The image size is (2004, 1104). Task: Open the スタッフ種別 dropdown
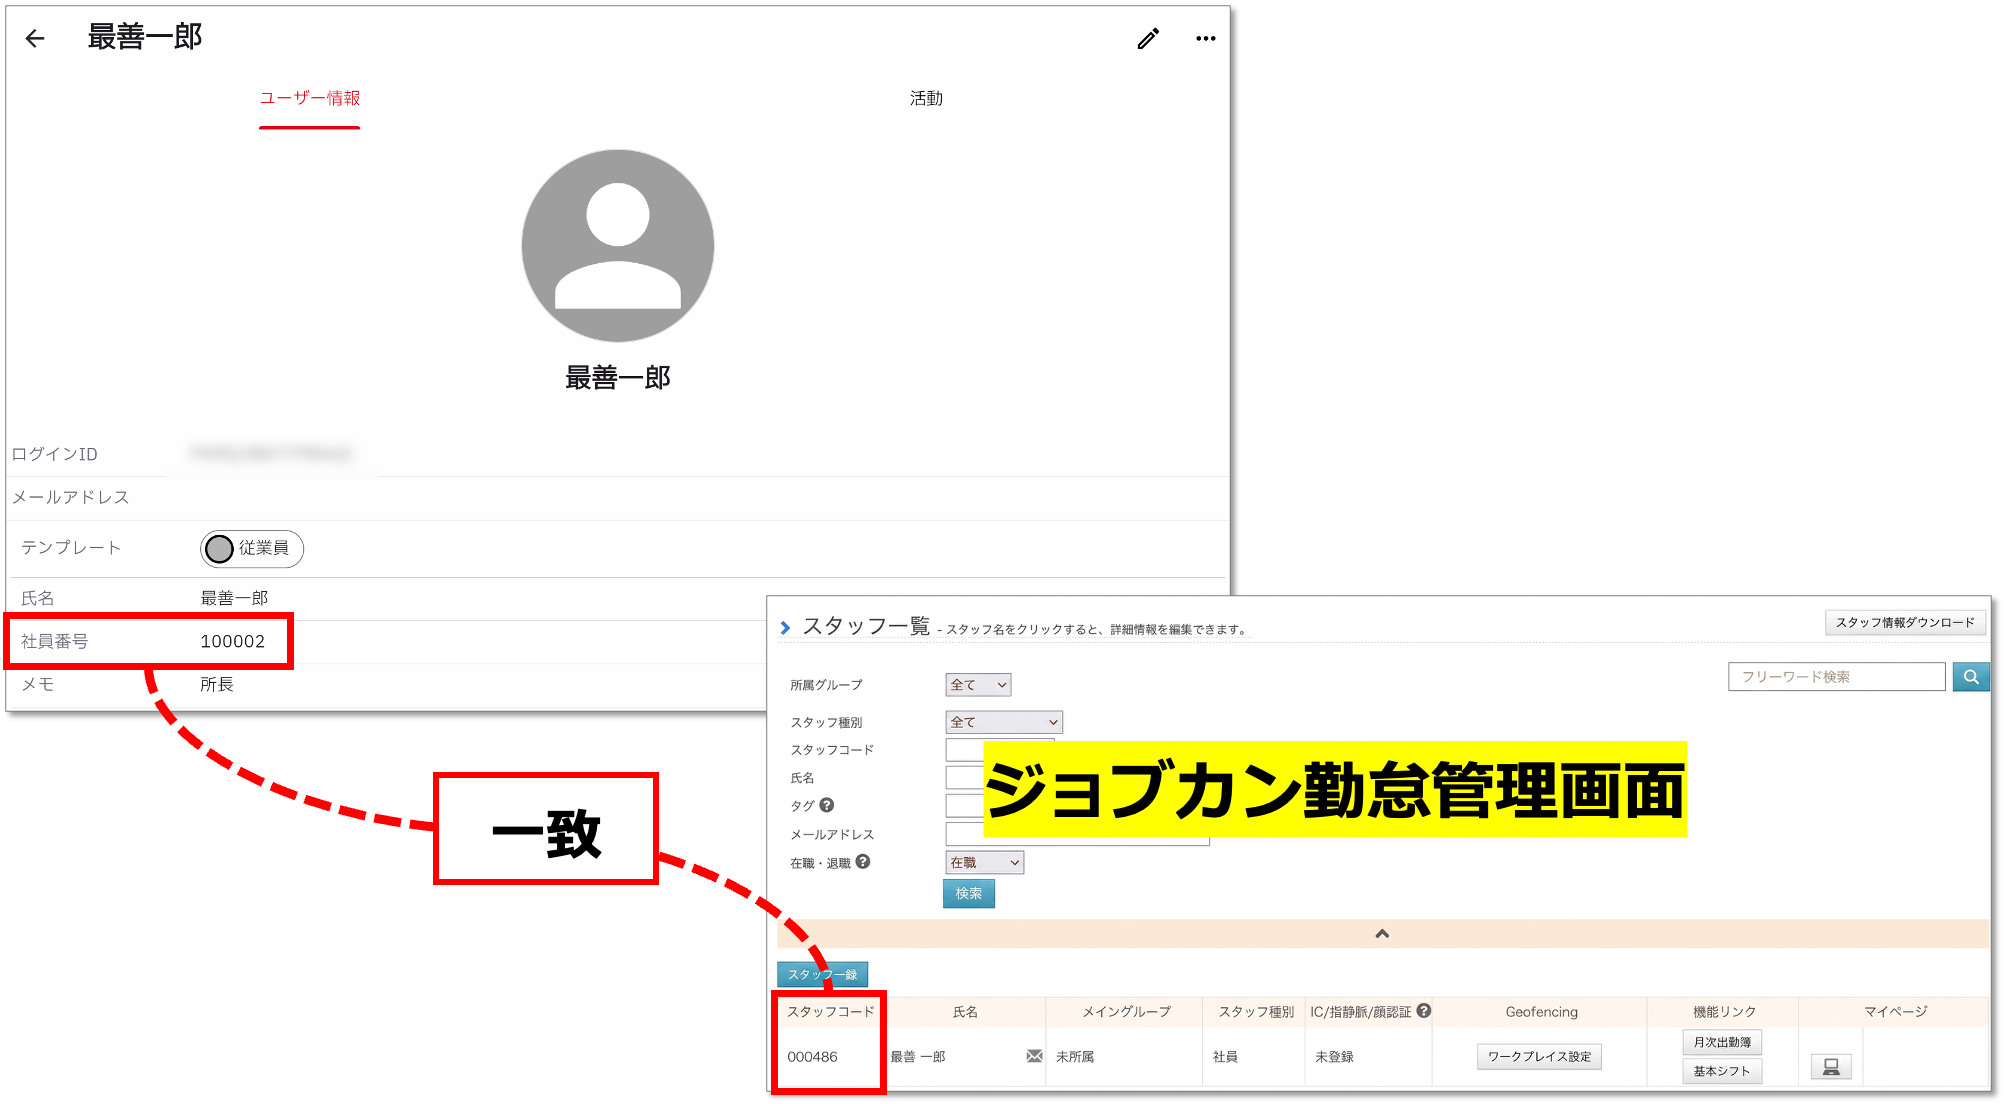(1003, 722)
